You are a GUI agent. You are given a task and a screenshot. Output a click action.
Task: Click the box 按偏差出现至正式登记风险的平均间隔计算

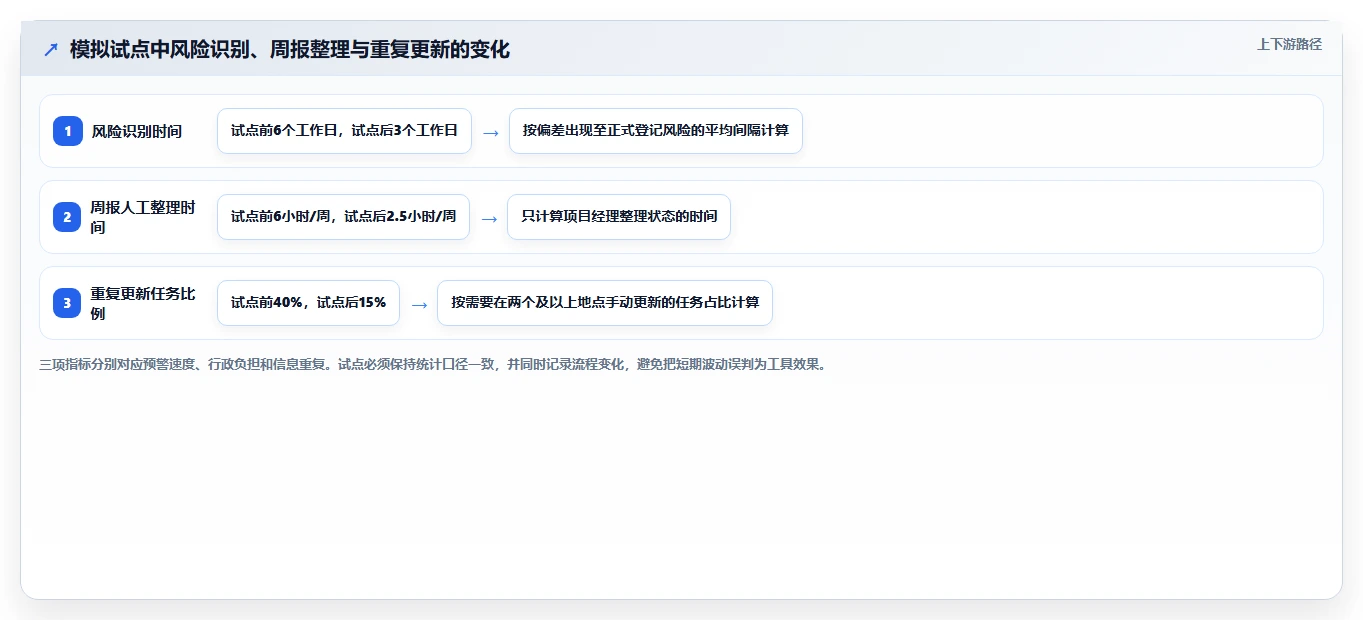(656, 131)
